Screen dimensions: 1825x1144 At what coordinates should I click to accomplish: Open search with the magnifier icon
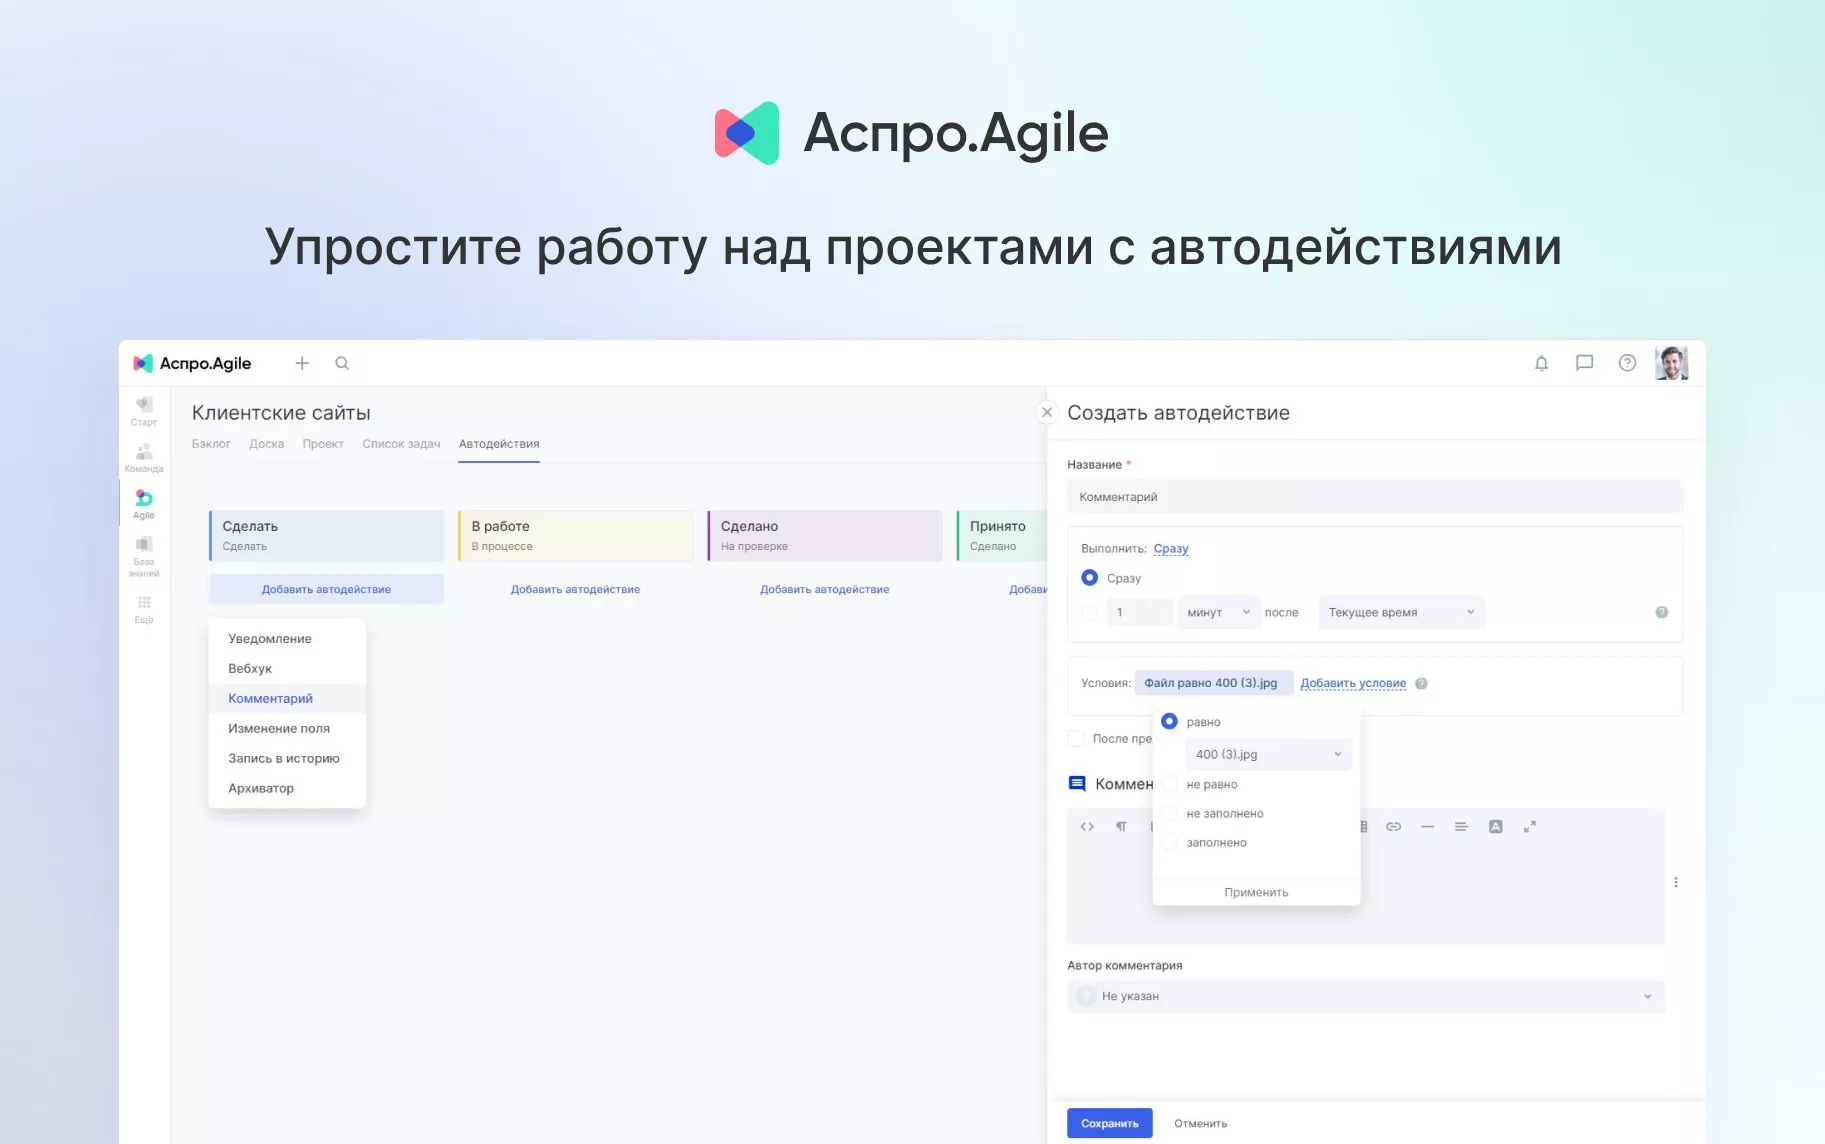tap(342, 362)
